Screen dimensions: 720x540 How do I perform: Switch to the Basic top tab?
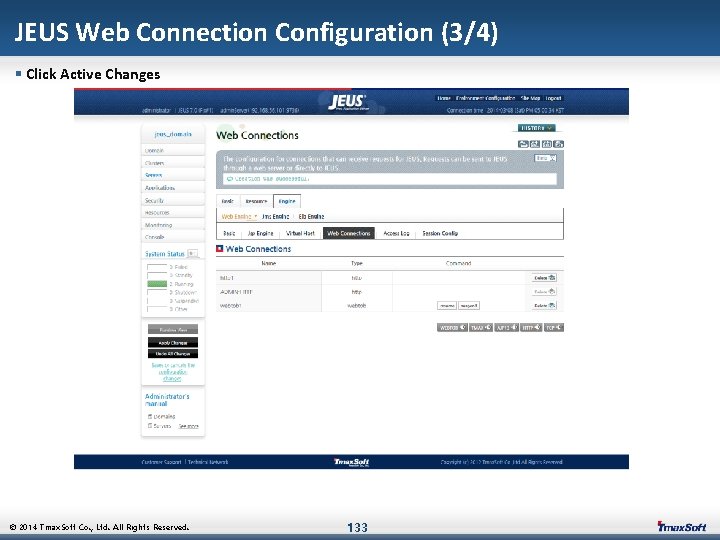point(228,201)
